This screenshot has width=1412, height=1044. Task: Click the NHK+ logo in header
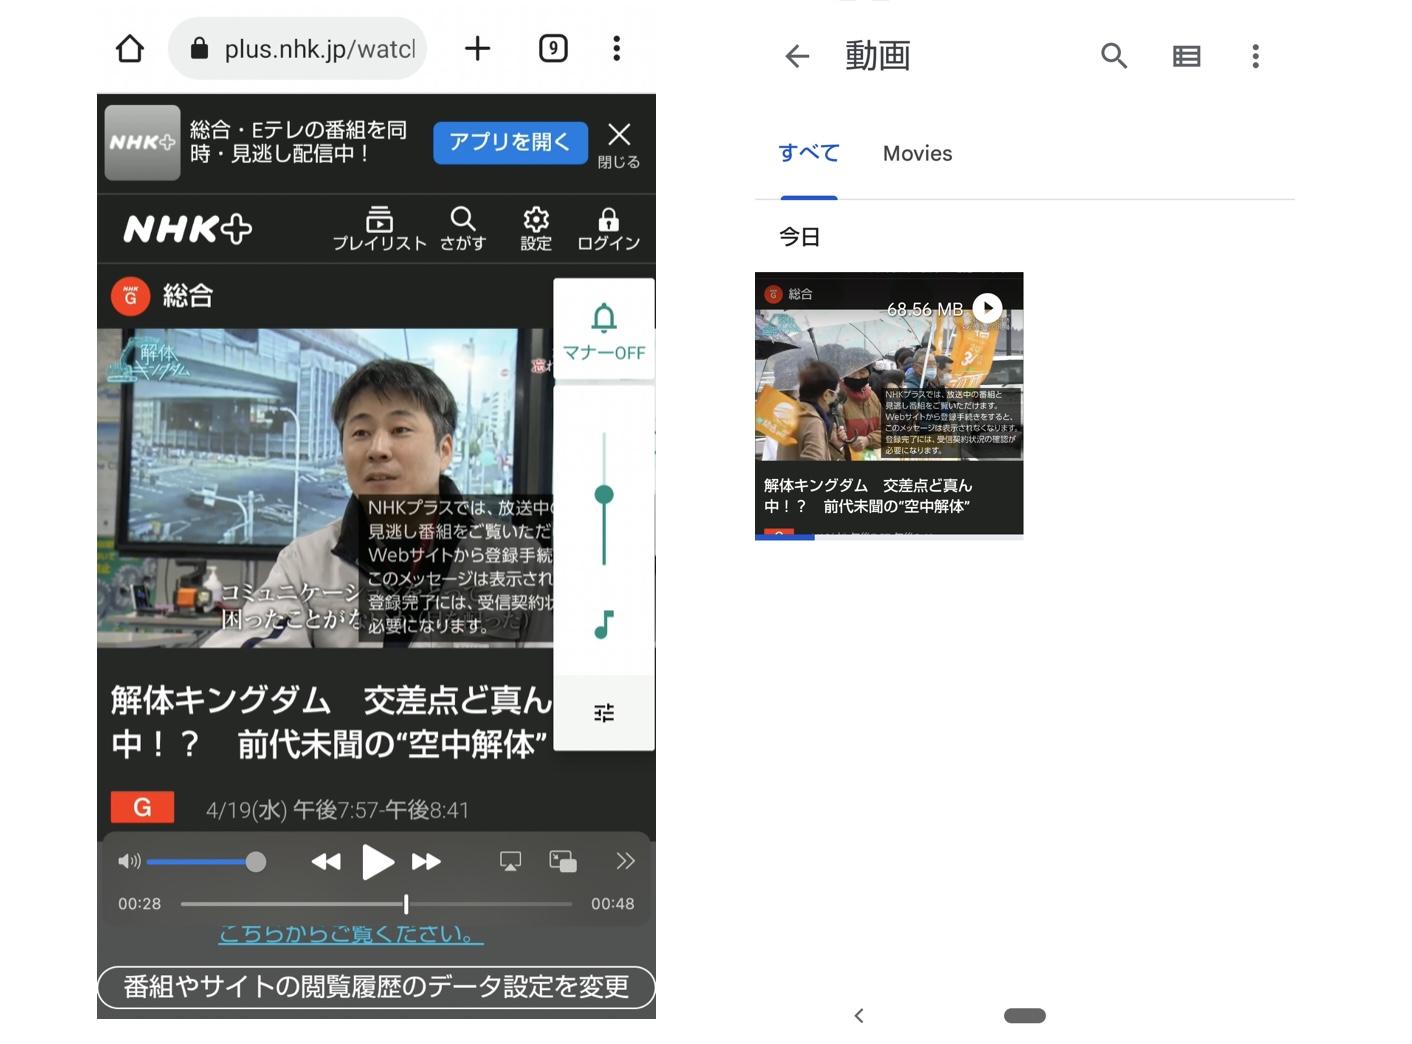187,229
